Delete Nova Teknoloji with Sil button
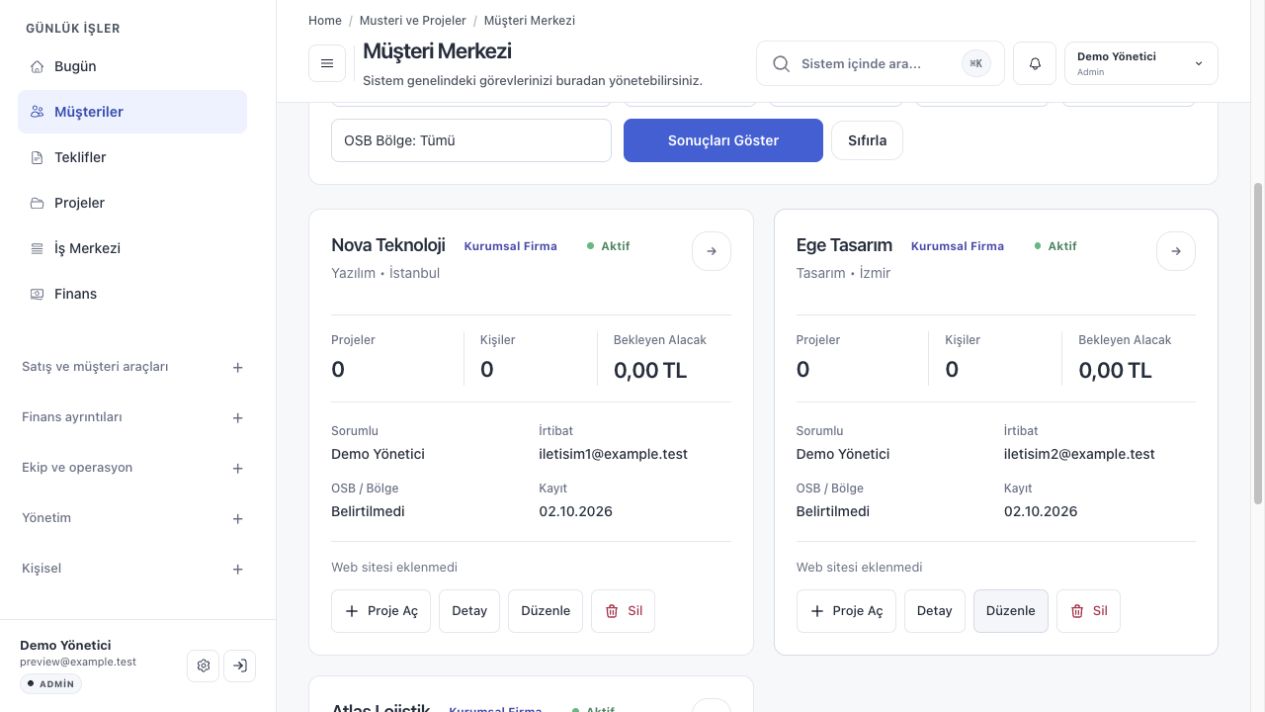Screen dimensions: 1265x712 (623, 611)
